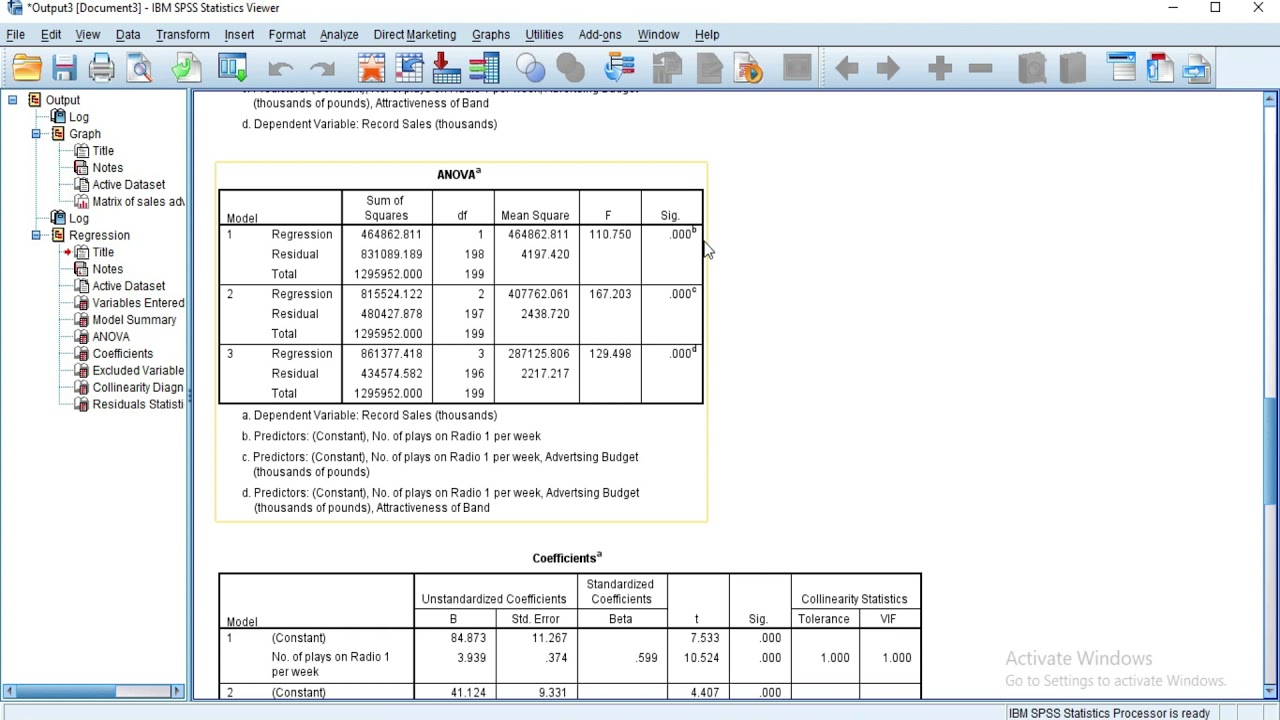Select Active Dataset under Graph
The image size is (1280, 720).
tap(129, 185)
